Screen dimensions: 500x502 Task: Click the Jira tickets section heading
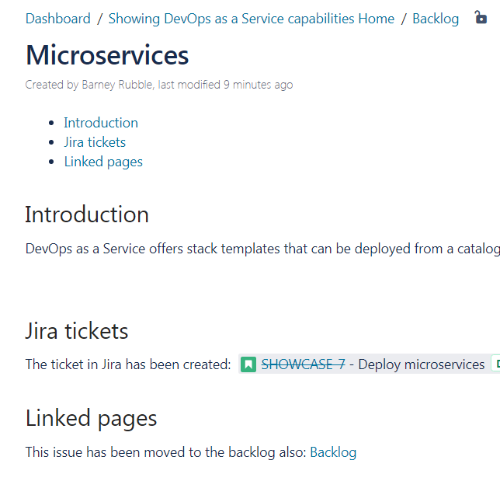(x=77, y=331)
